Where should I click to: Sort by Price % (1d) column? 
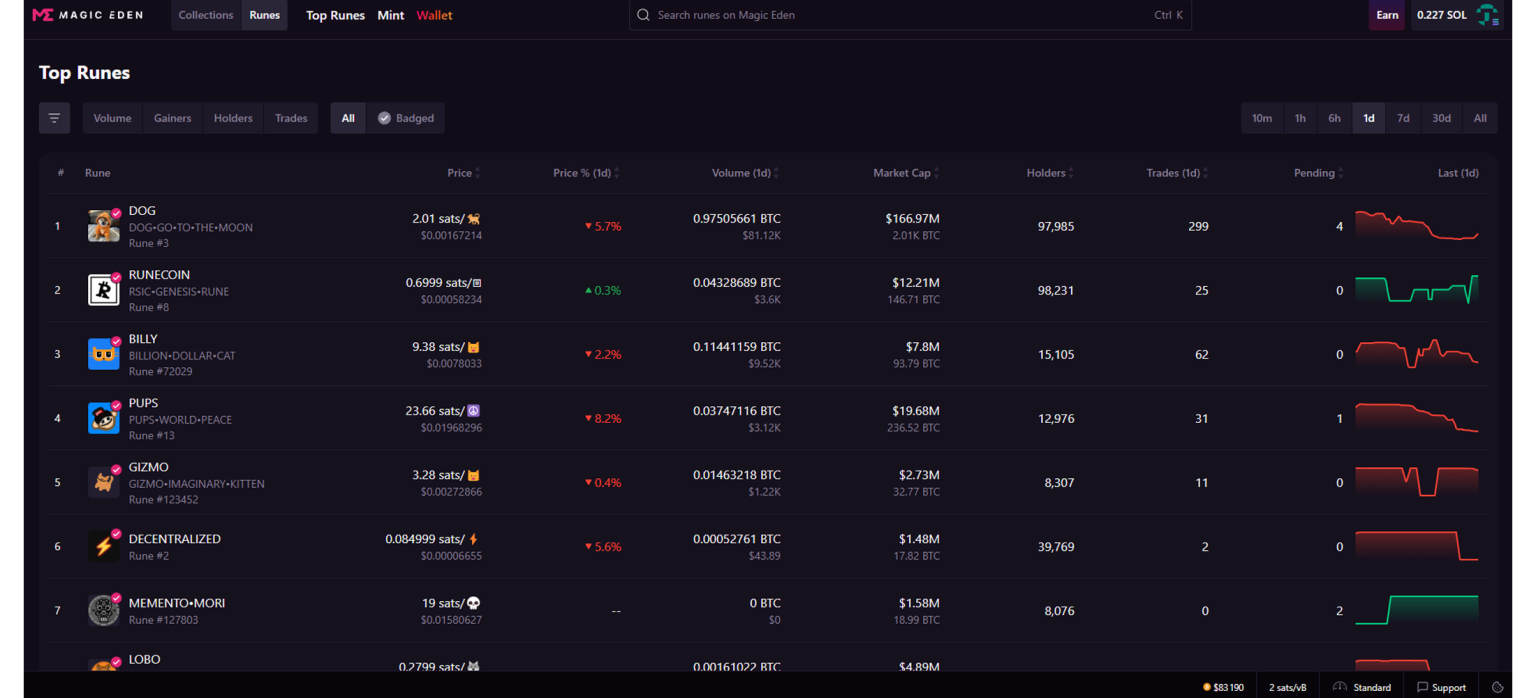pyautogui.click(x=586, y=173)
